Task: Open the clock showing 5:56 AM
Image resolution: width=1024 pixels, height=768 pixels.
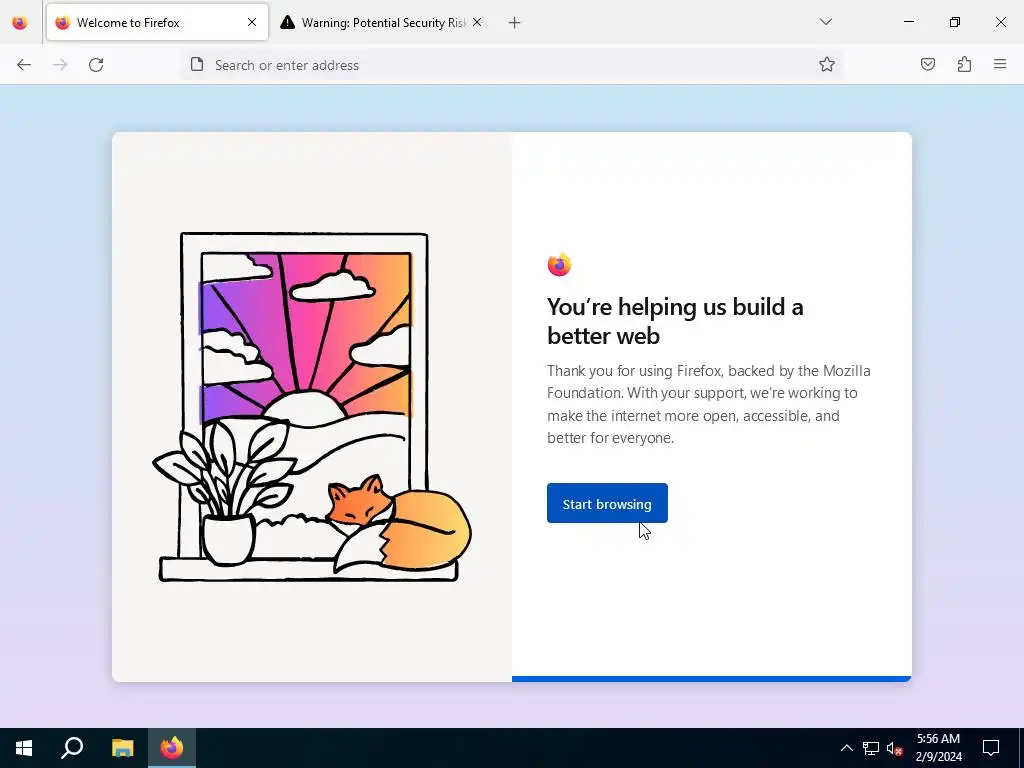Action: click(938, 748)
